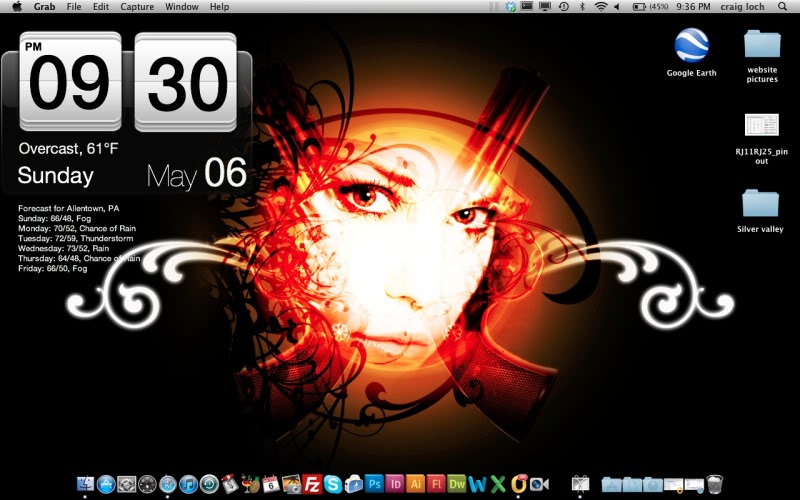The height and width of the screenshot is (500, 800).
Task: Launch Photoshop from the dock
Action: (374, 484)
